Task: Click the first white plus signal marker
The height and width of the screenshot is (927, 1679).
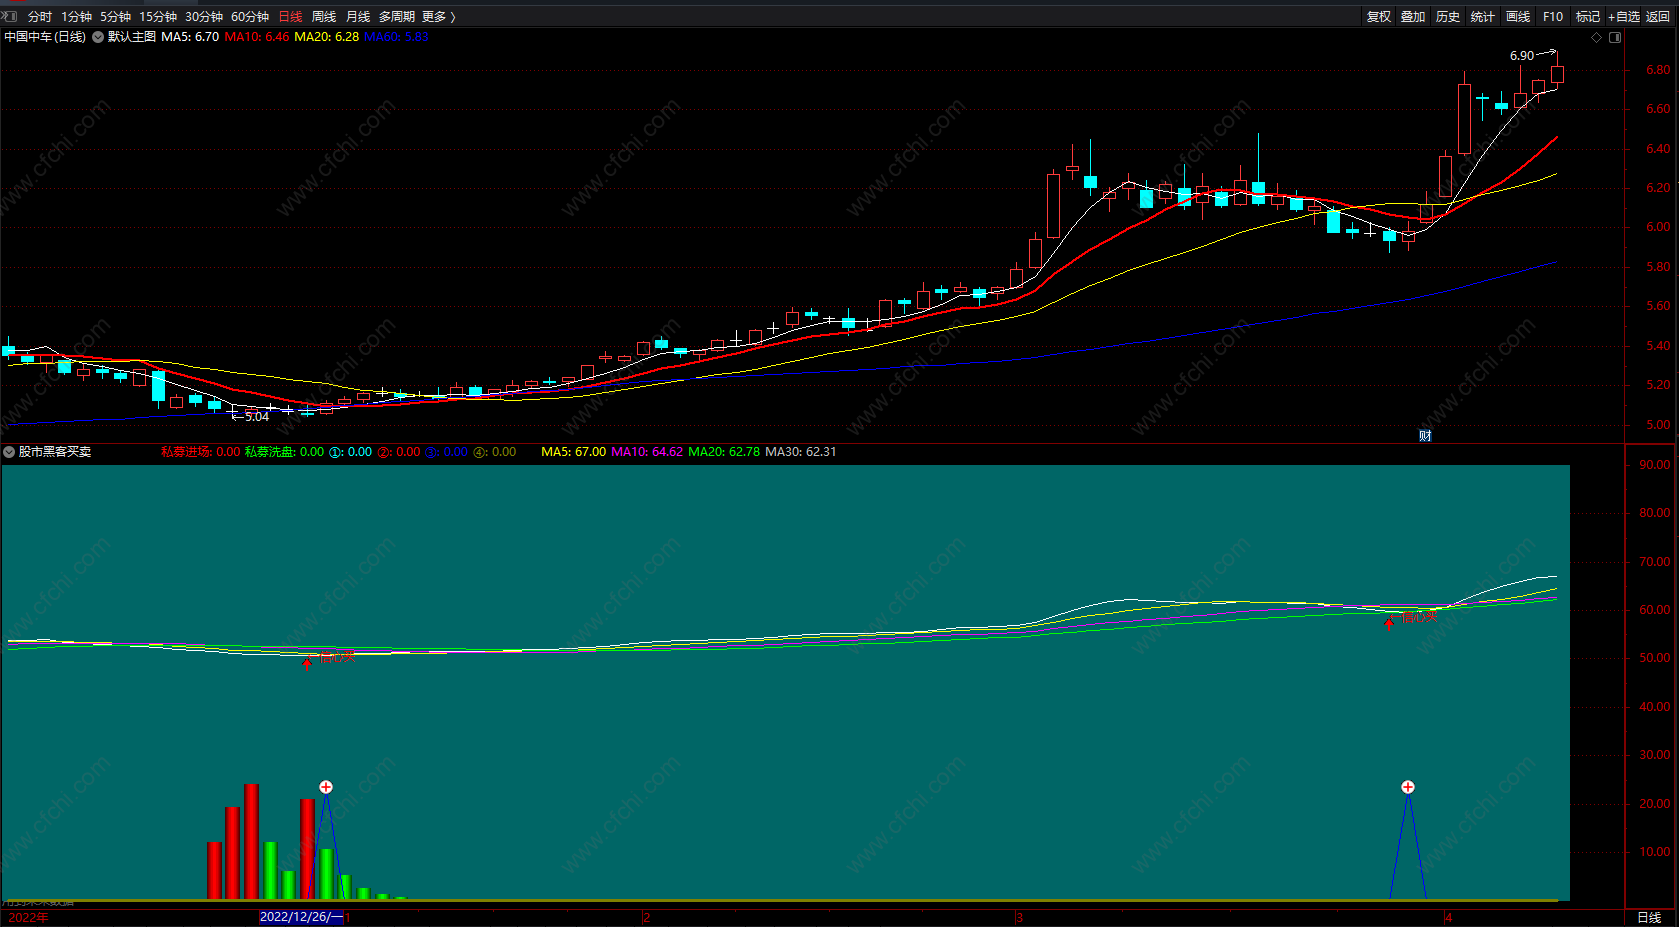Action: point(326,787)
